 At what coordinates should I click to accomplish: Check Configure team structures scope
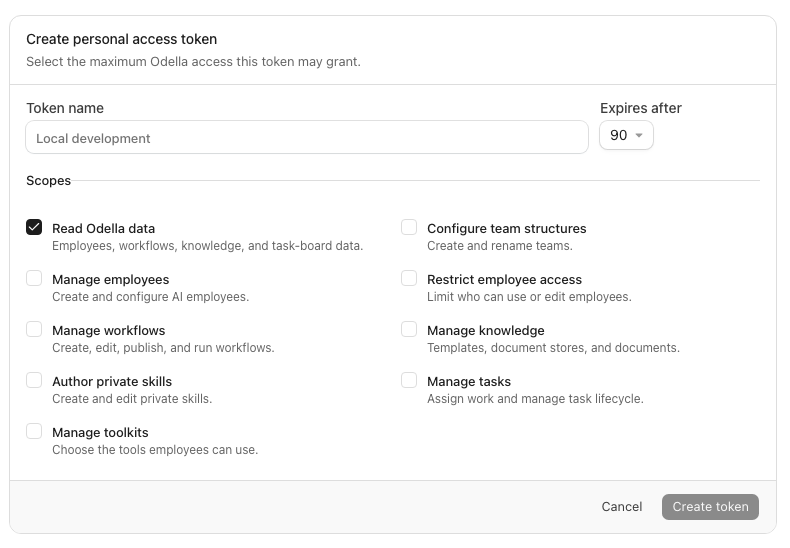[409, 227]
